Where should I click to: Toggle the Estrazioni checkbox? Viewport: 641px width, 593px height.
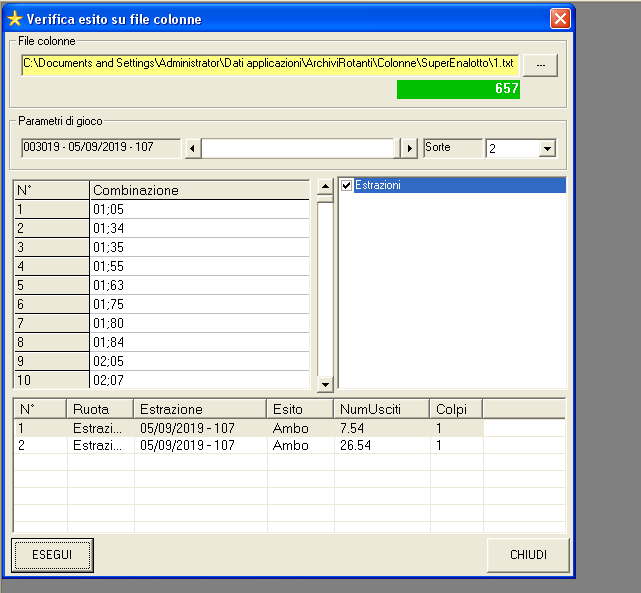tap(347, 186)
